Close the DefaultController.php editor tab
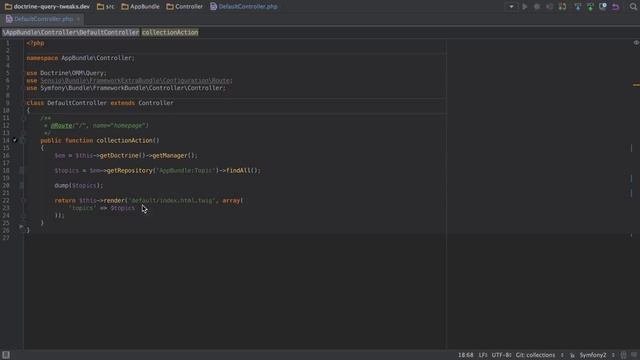This screenshot has width=640, height=360. (x=78, y=19)
